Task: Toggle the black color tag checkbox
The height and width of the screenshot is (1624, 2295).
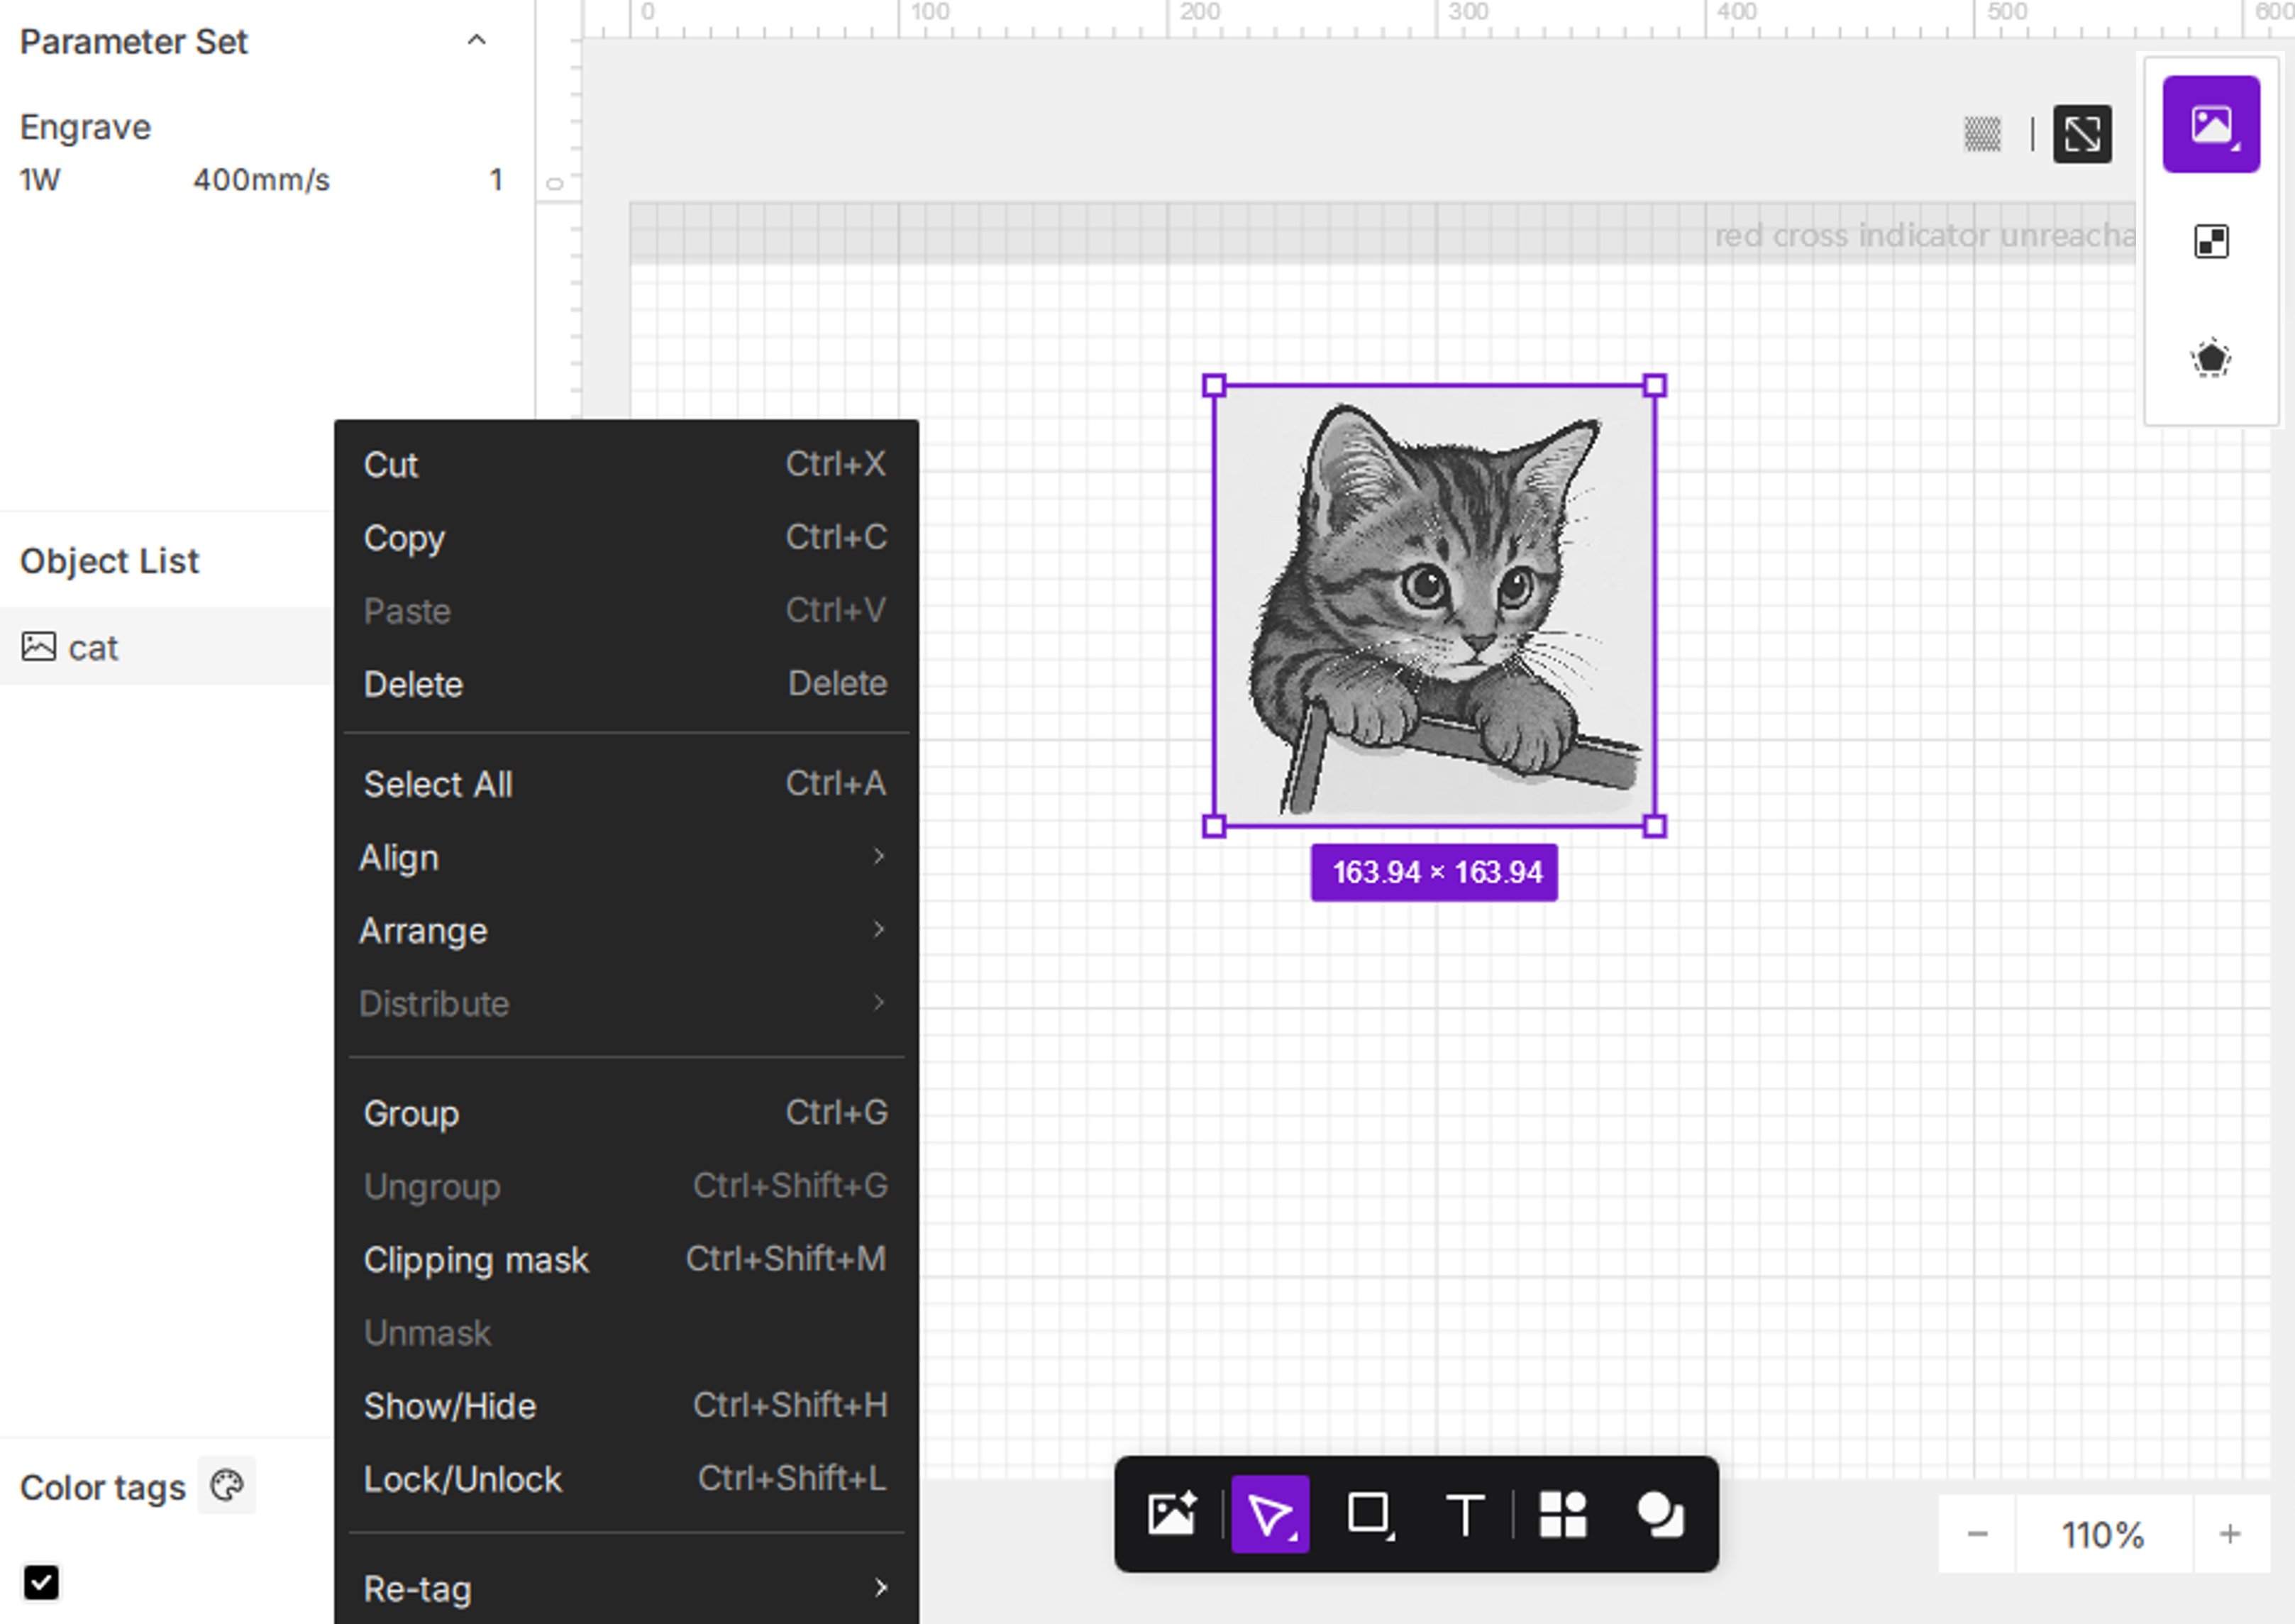Action: [x=41, y=1582]
